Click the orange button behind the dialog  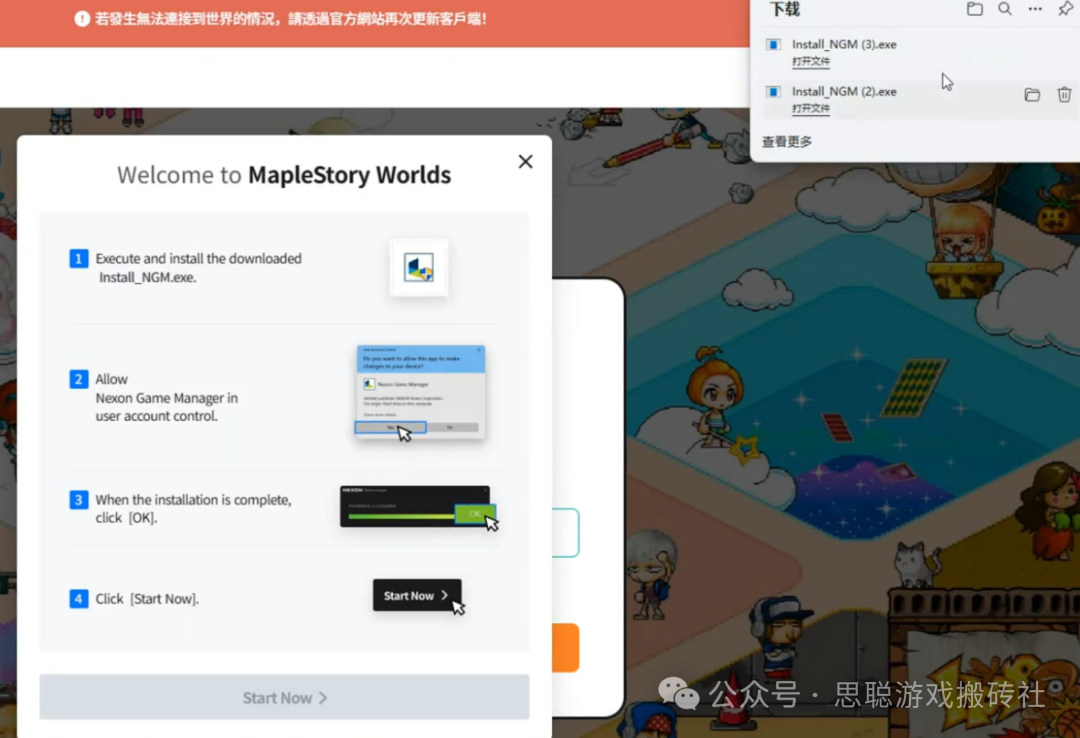coord(565,647)
